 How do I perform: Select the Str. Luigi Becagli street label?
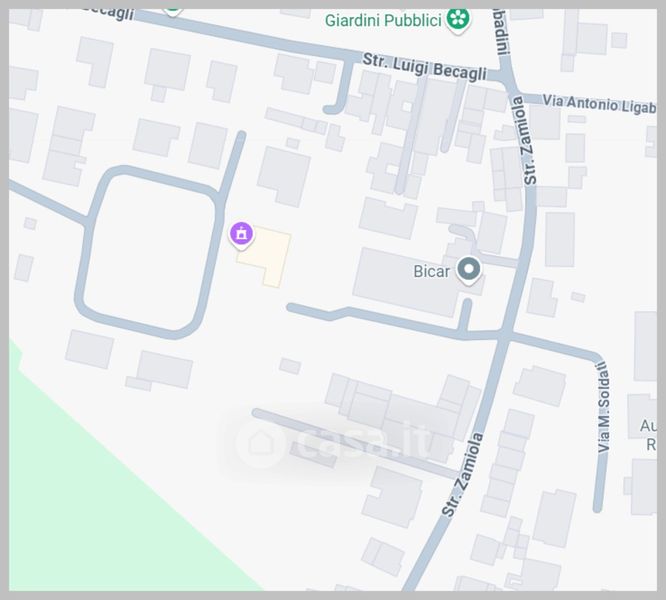[424, 67]
